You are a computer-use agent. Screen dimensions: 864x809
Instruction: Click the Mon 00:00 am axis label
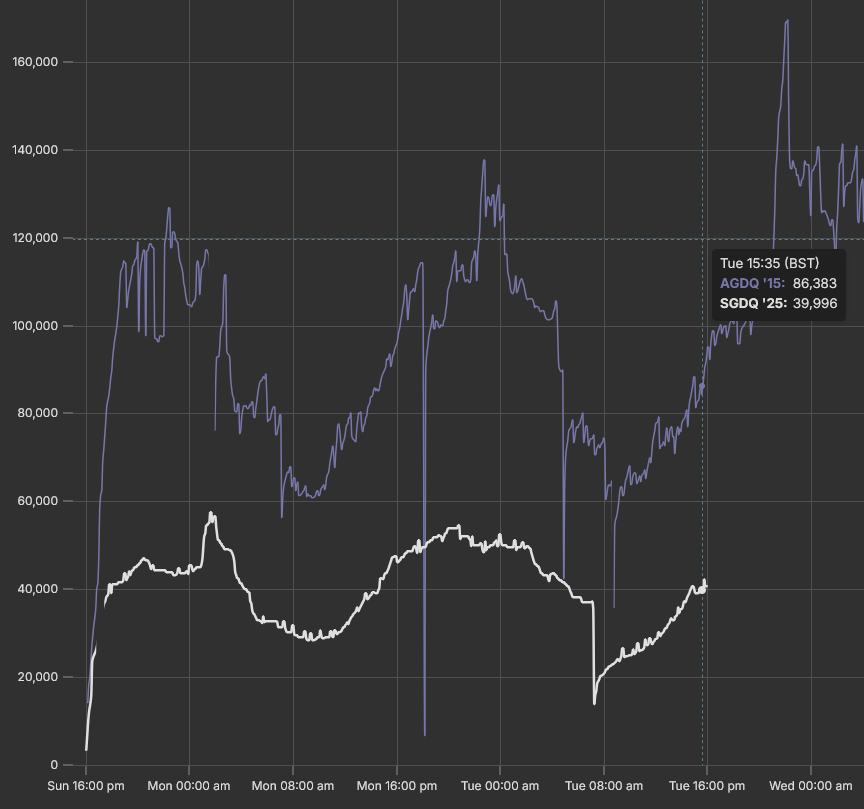coord(189,786)
